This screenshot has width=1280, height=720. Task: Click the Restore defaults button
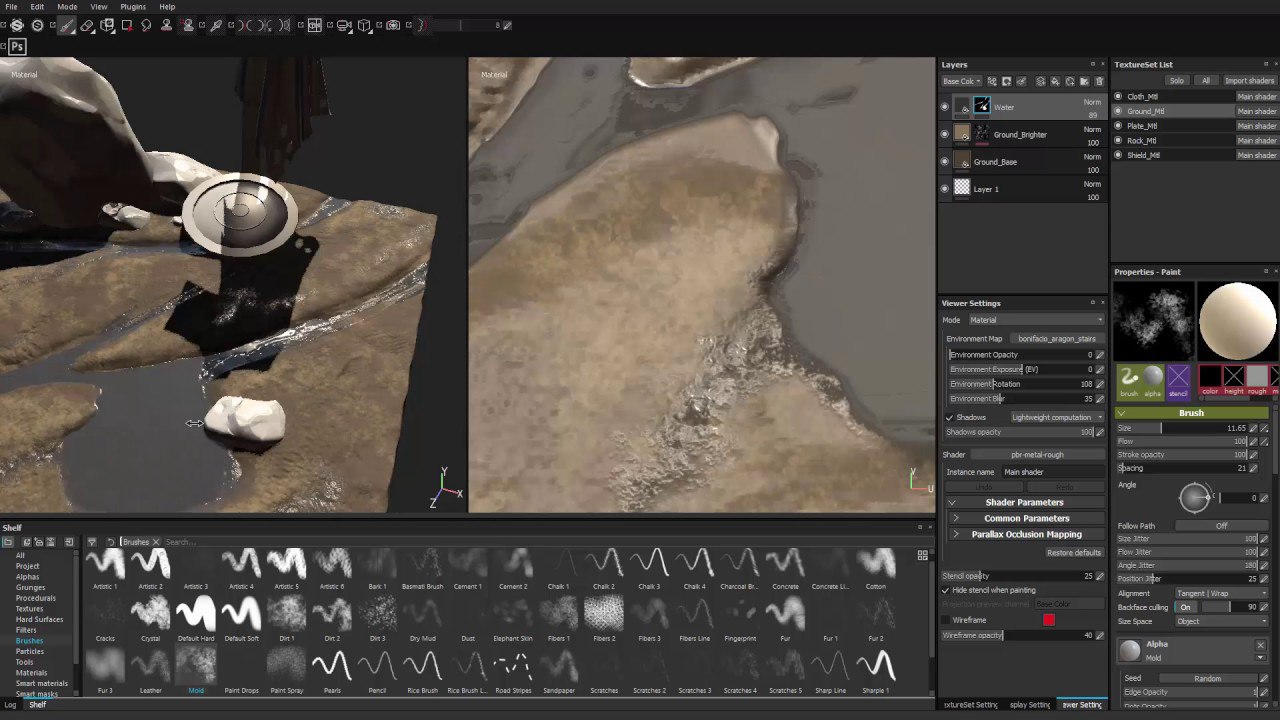point(1073,552)
